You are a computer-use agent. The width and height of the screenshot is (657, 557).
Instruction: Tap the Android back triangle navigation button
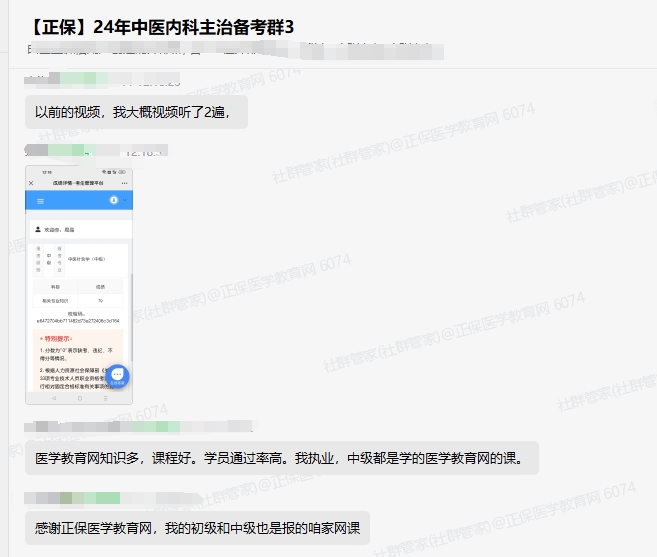pos(55,398)
